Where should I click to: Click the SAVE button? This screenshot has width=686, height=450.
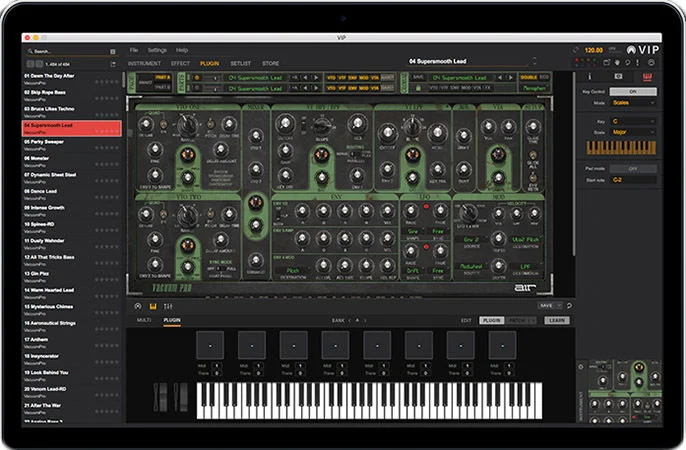coord(546,306)
